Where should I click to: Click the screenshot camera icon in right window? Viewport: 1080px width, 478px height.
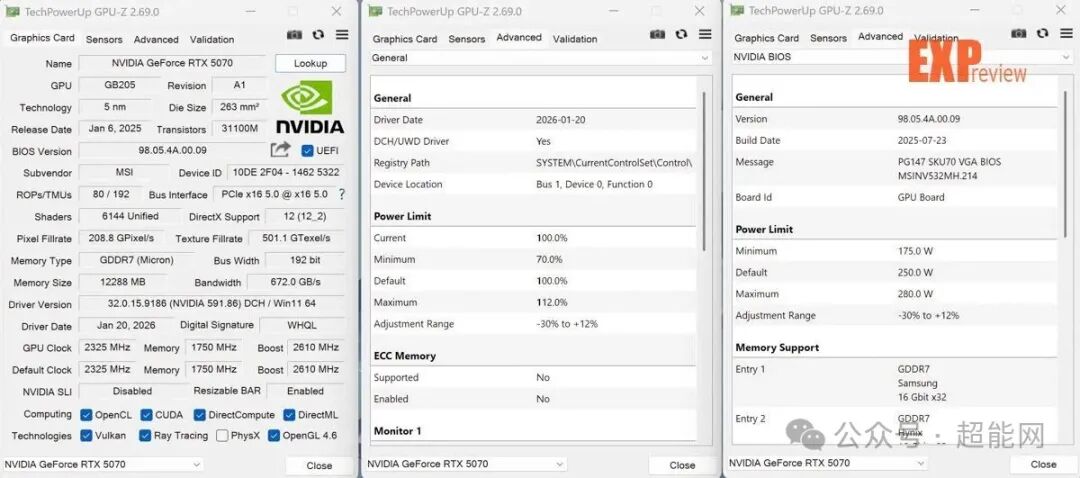coord(1019,33)
